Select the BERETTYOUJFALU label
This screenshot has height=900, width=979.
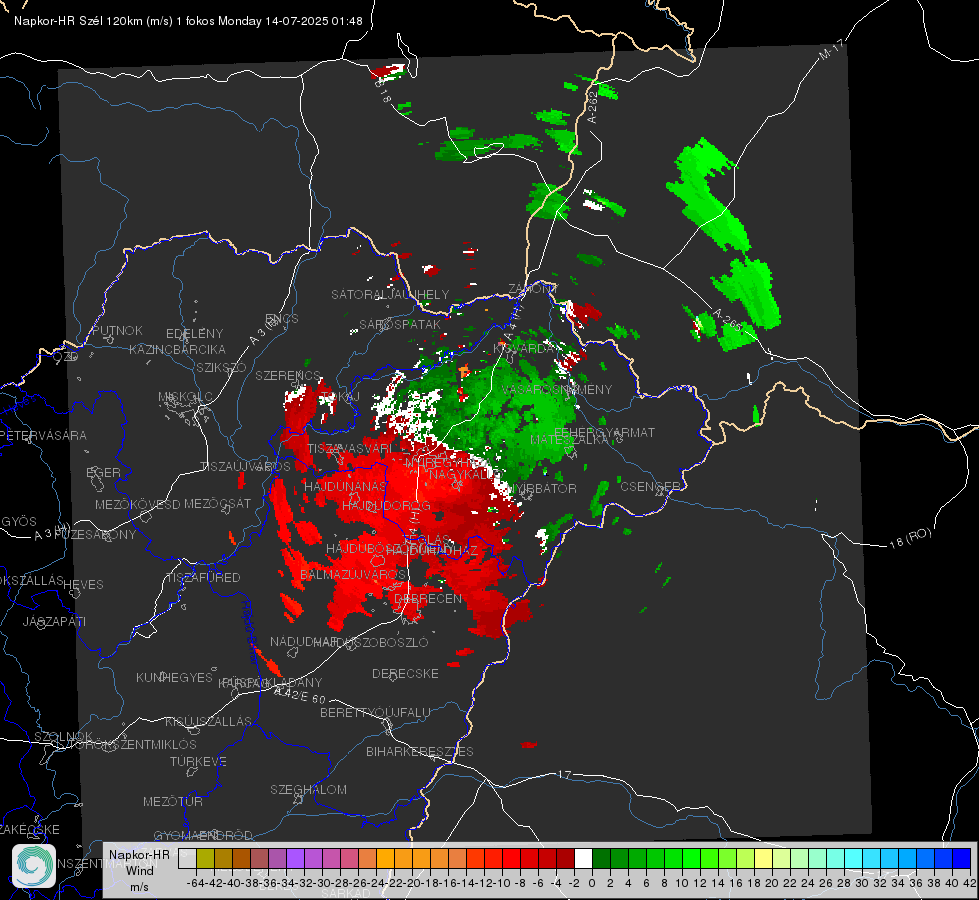(x=375, y=712)
